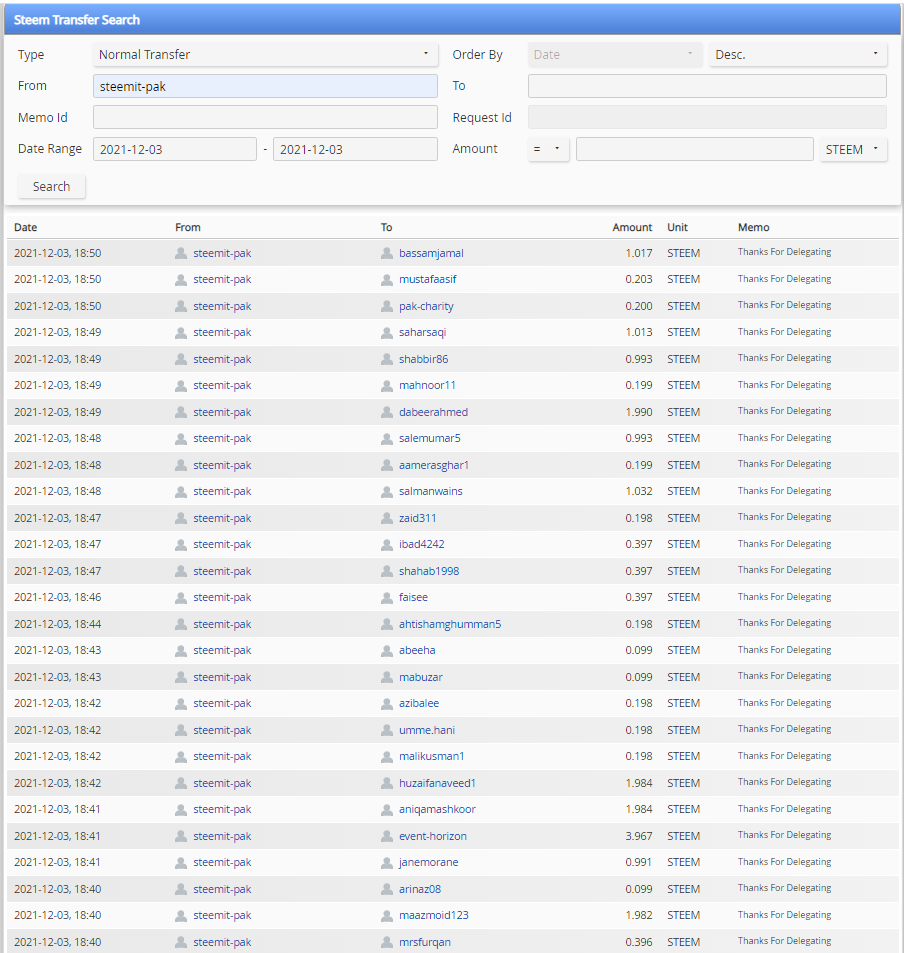This screenshot has width=904, height=953.
Task: Click the user avatar icon beside umme.hani
Action: pyautogui.click(x=387, y=731)
